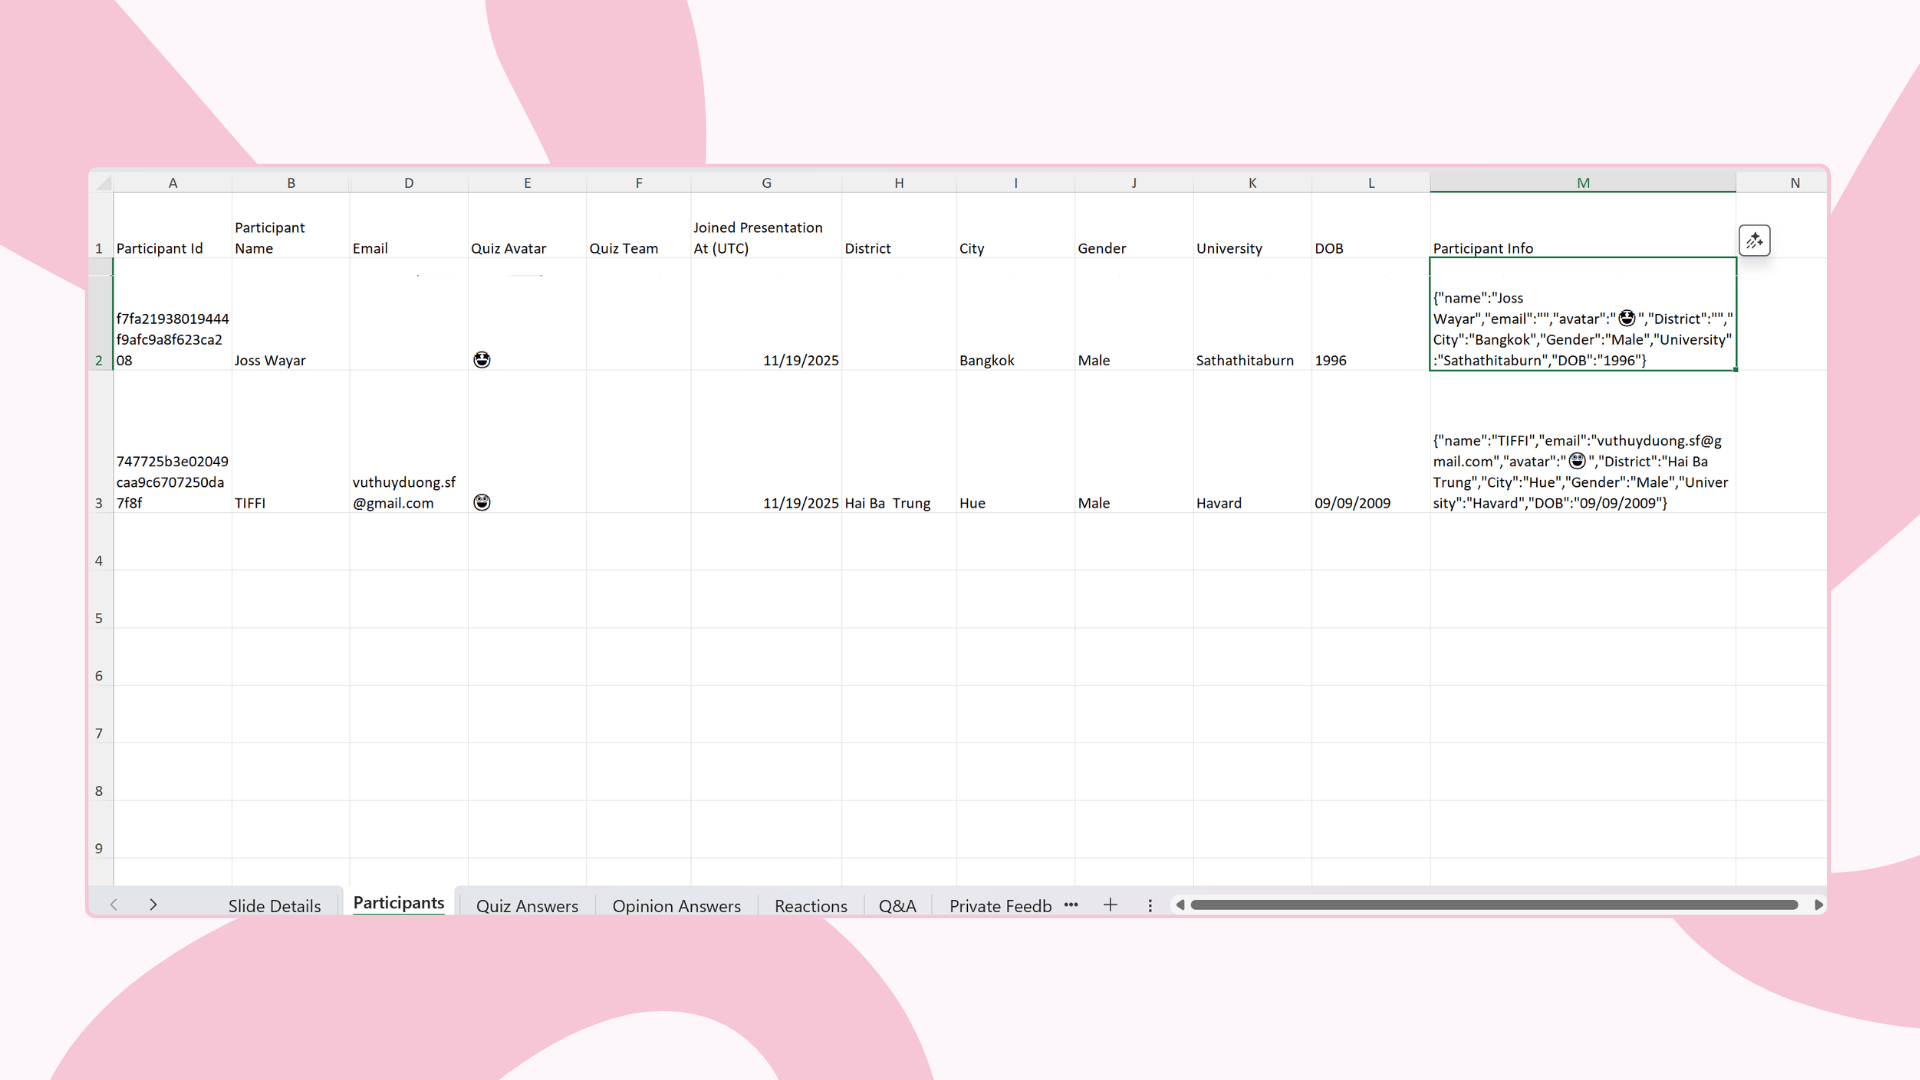The height and width of the screenshot is (1080, 1920).
Task: Select column M header Participant Info
Action: [1583, 182]
